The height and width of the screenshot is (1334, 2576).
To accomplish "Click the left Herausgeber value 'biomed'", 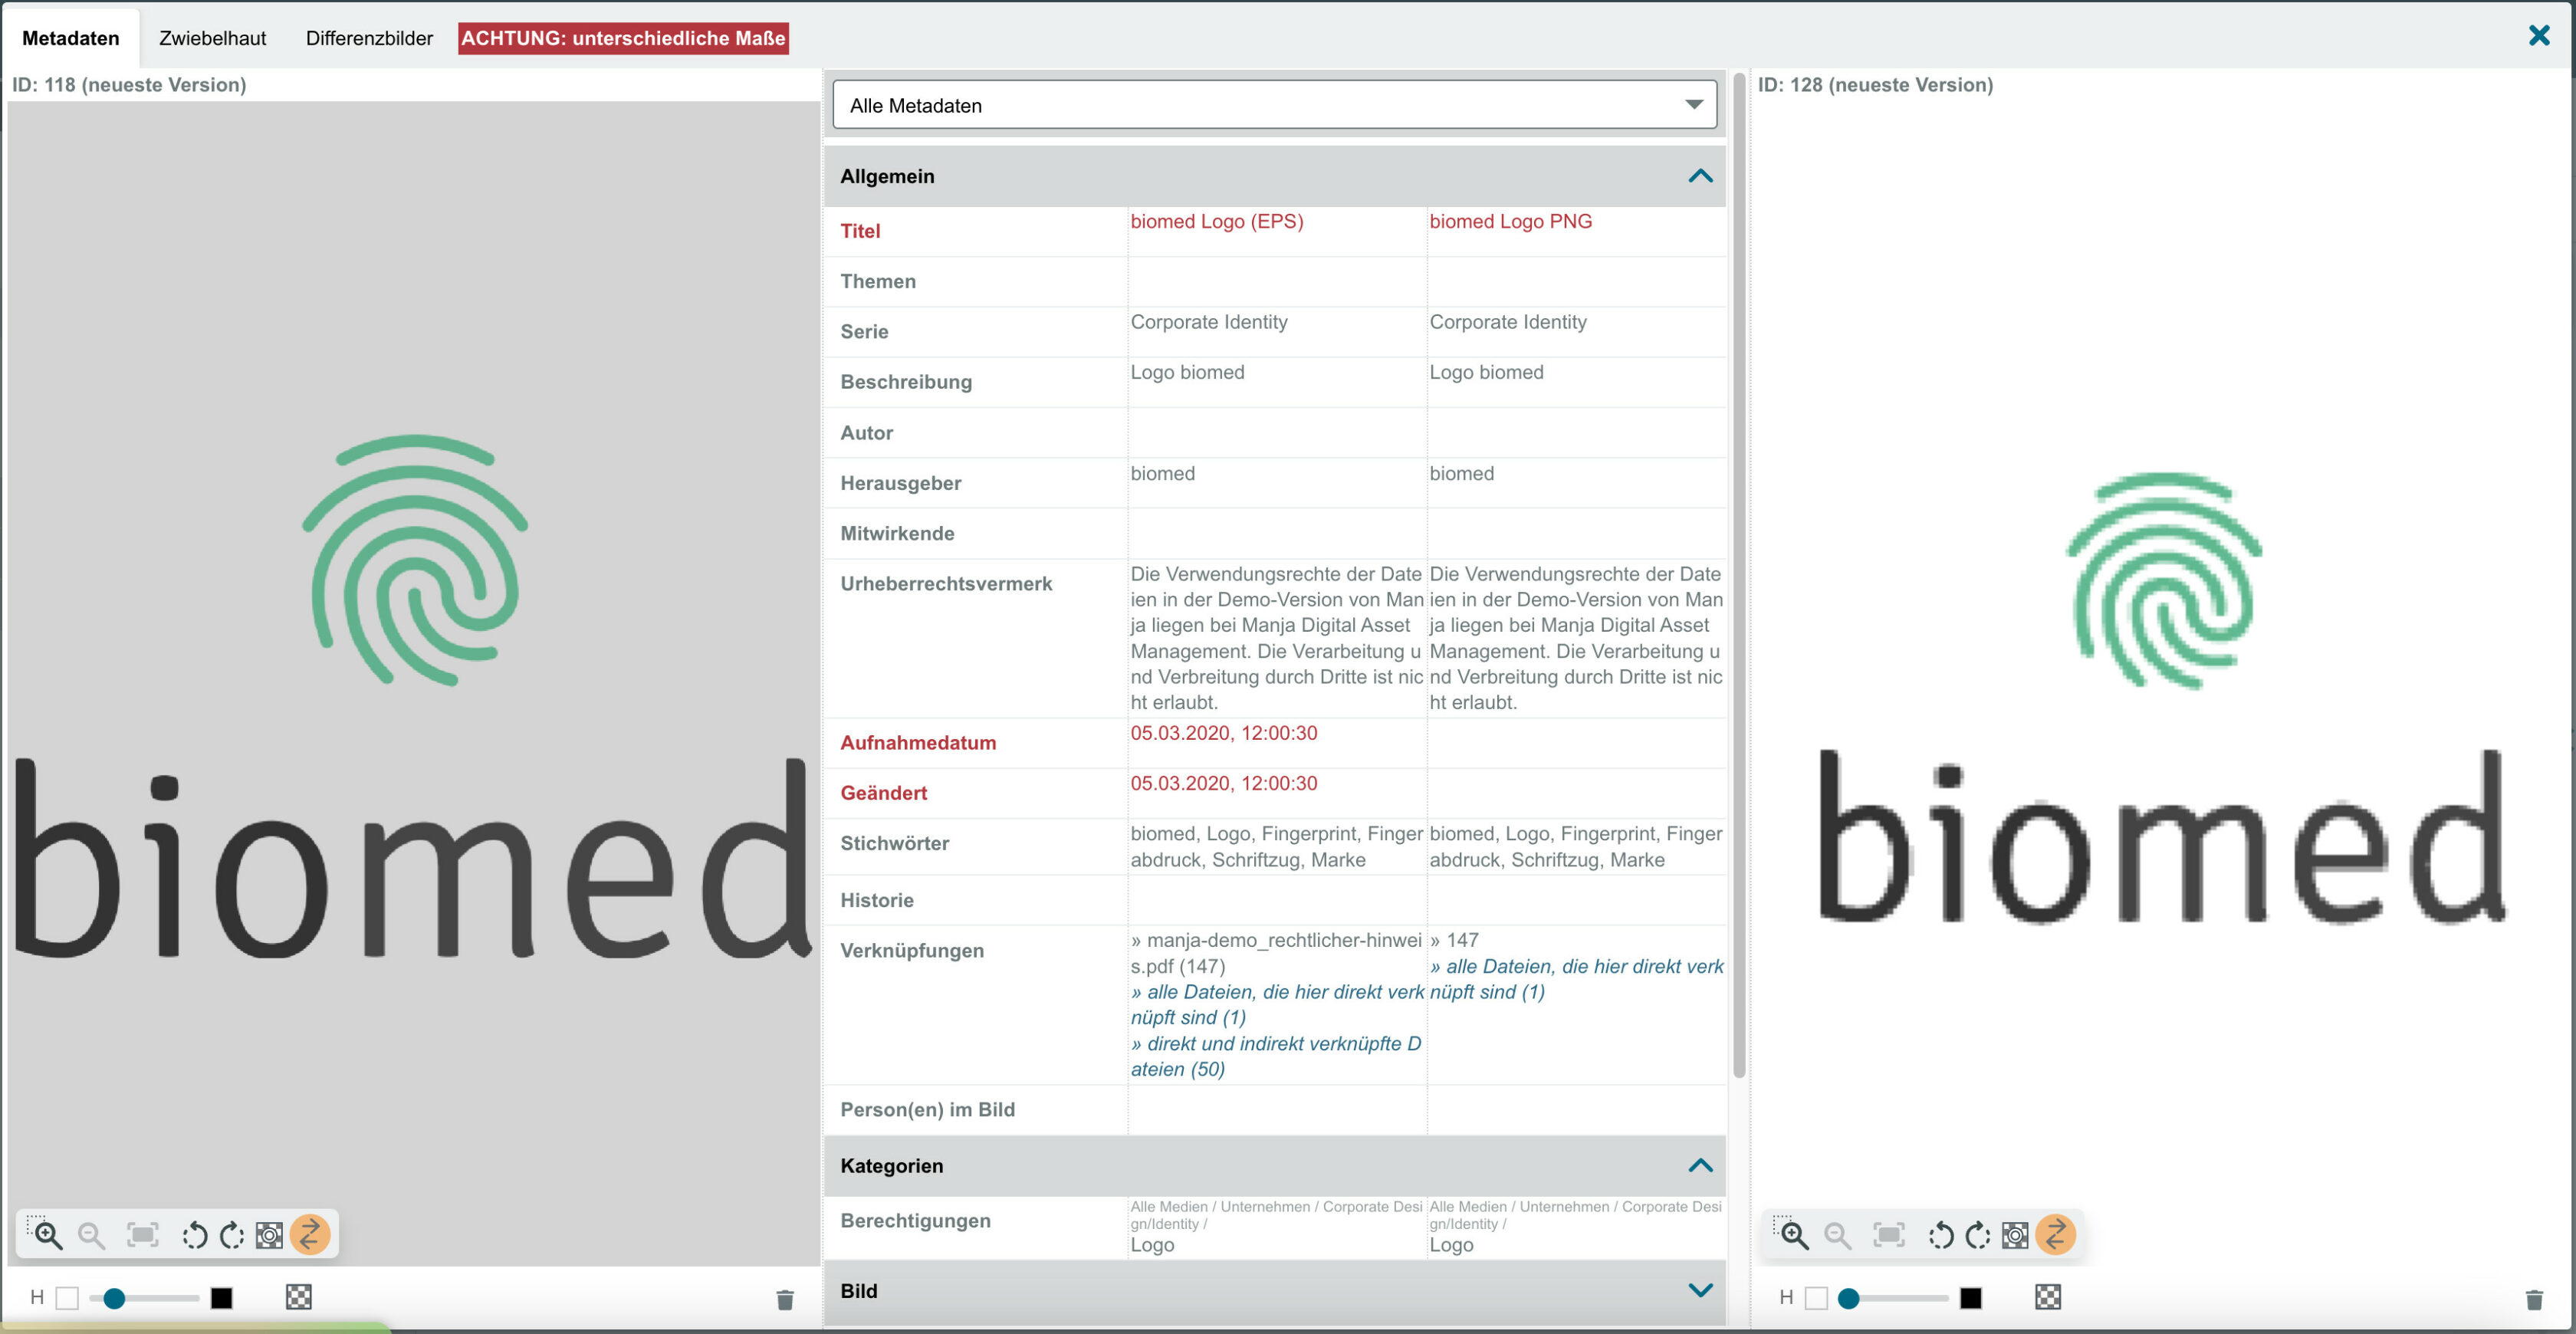I will [1163, 473].
